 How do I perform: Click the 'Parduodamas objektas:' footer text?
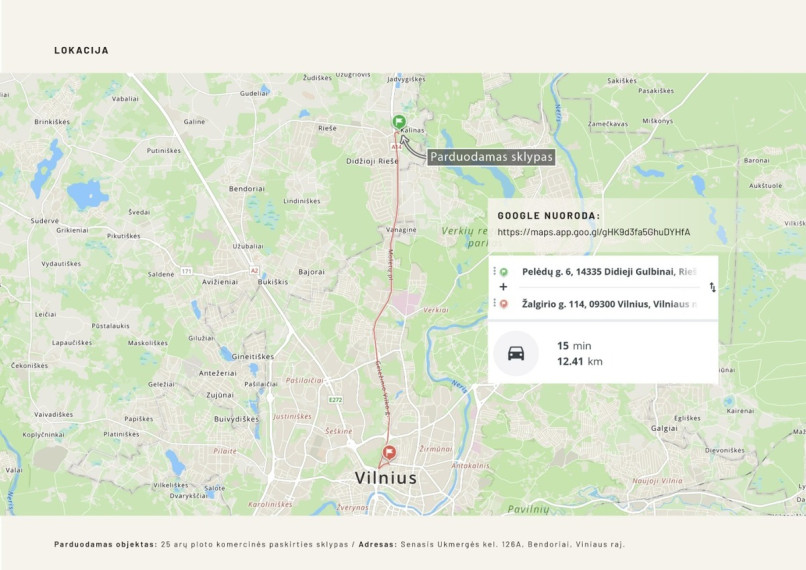[105, 544]
